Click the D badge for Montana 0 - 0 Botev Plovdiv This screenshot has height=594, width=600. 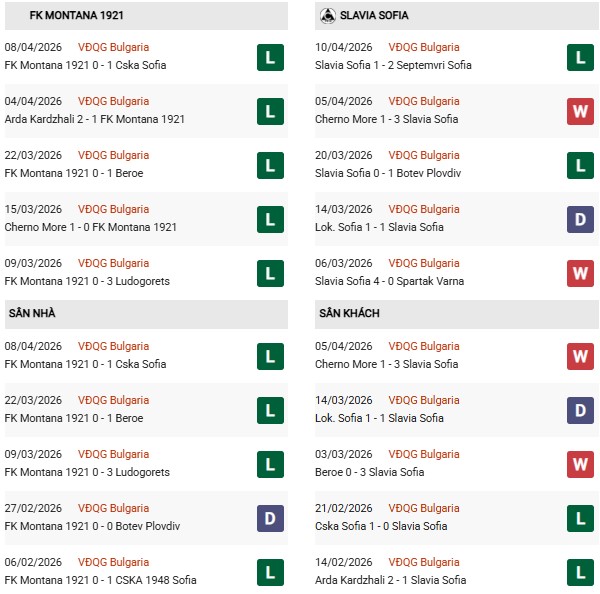pos(267,518)
